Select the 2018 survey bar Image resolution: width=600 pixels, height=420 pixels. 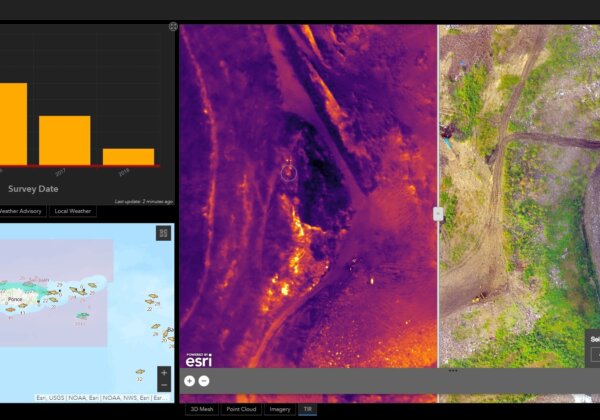[x=128, y=156]
